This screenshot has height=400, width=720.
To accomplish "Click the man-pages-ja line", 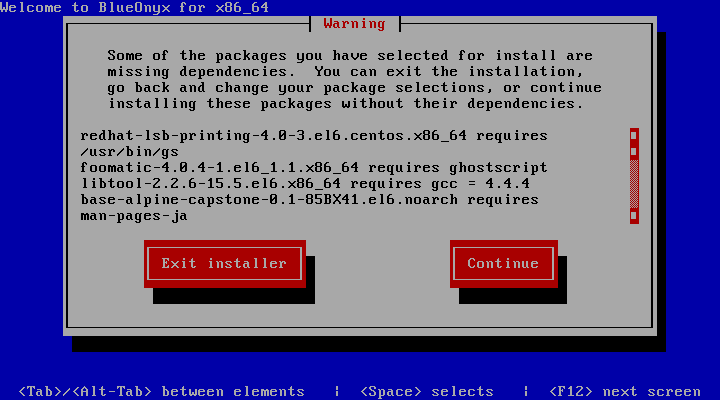I will coord(134,216).
